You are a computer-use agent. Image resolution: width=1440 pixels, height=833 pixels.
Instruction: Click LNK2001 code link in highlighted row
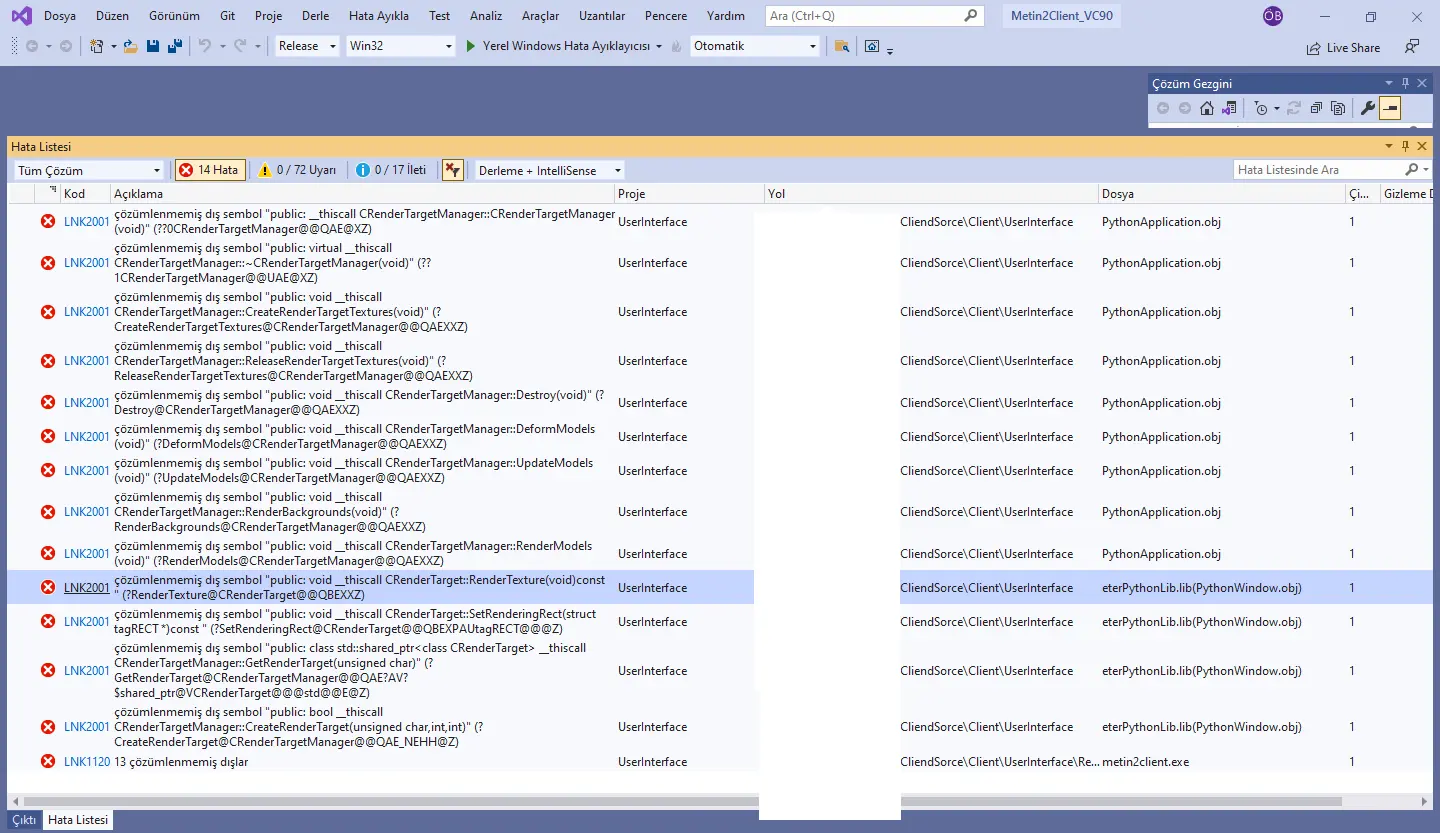(86, 588)
